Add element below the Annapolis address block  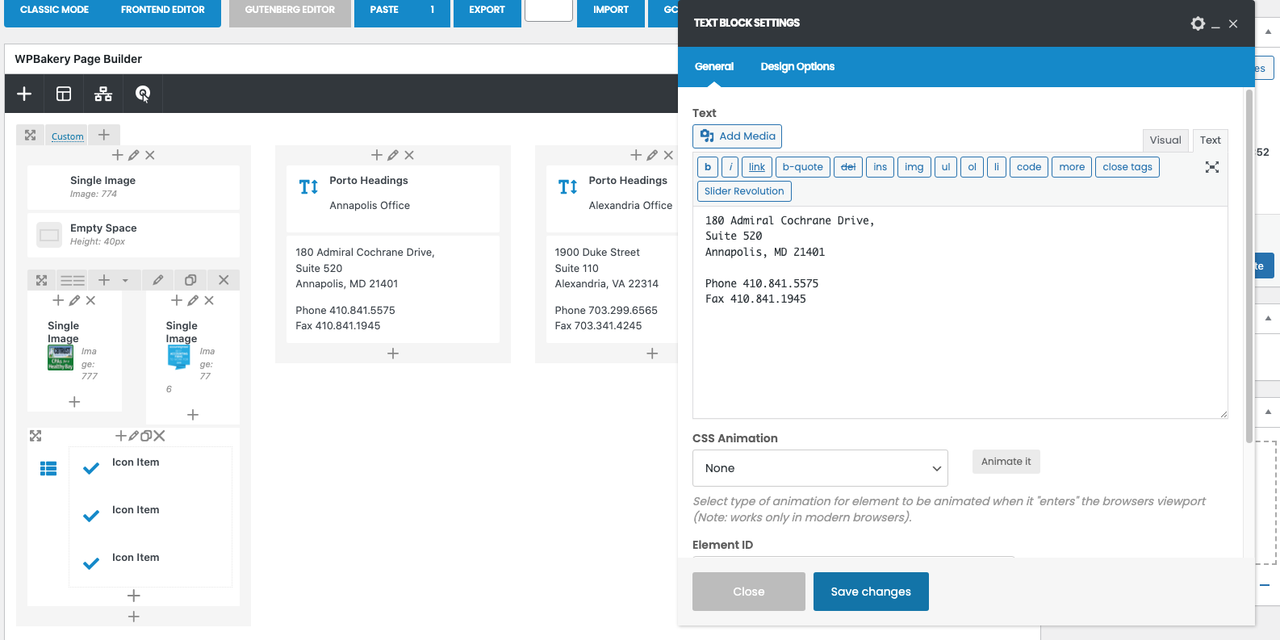tap(393, 353)
